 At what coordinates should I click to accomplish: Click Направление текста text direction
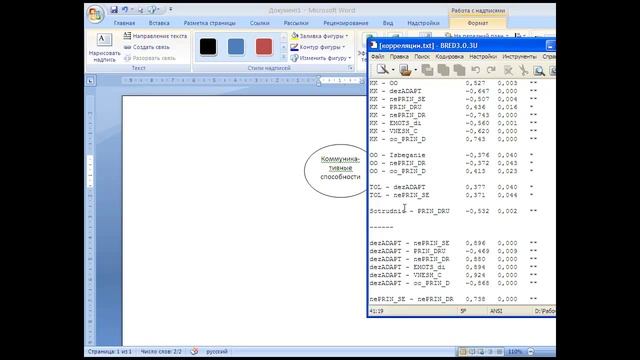pyautogui.click(x=155, y=36)
